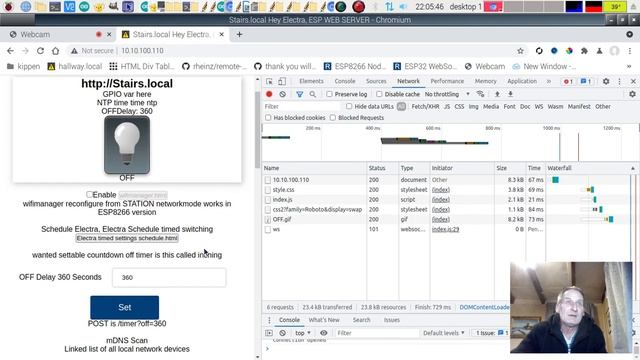Show more DevTools tabs chevron
640x360 pixels.
[549, 81]
